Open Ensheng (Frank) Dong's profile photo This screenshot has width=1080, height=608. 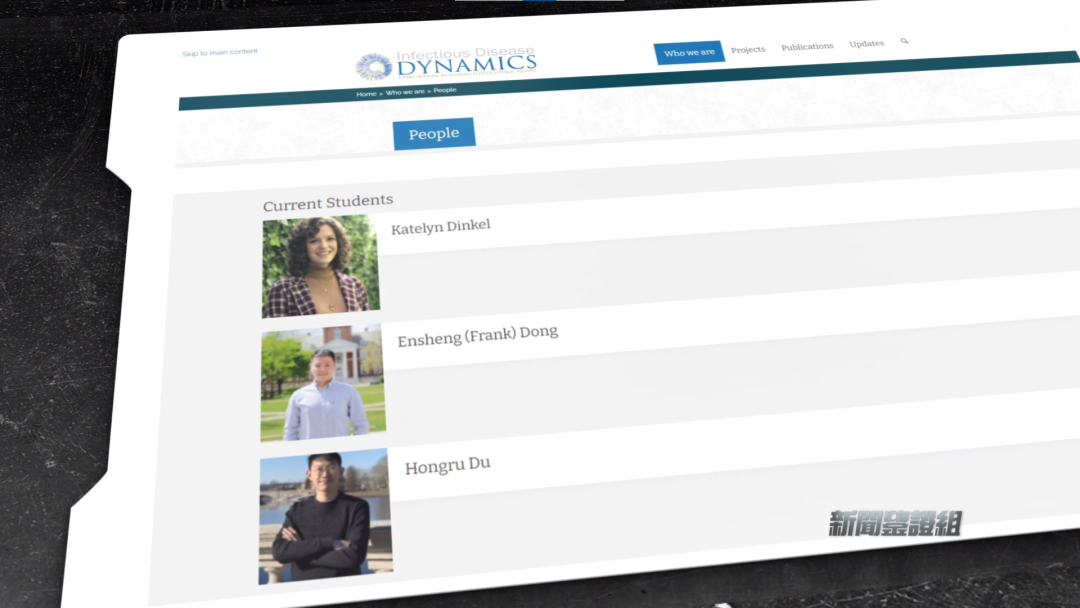[322, 383]
